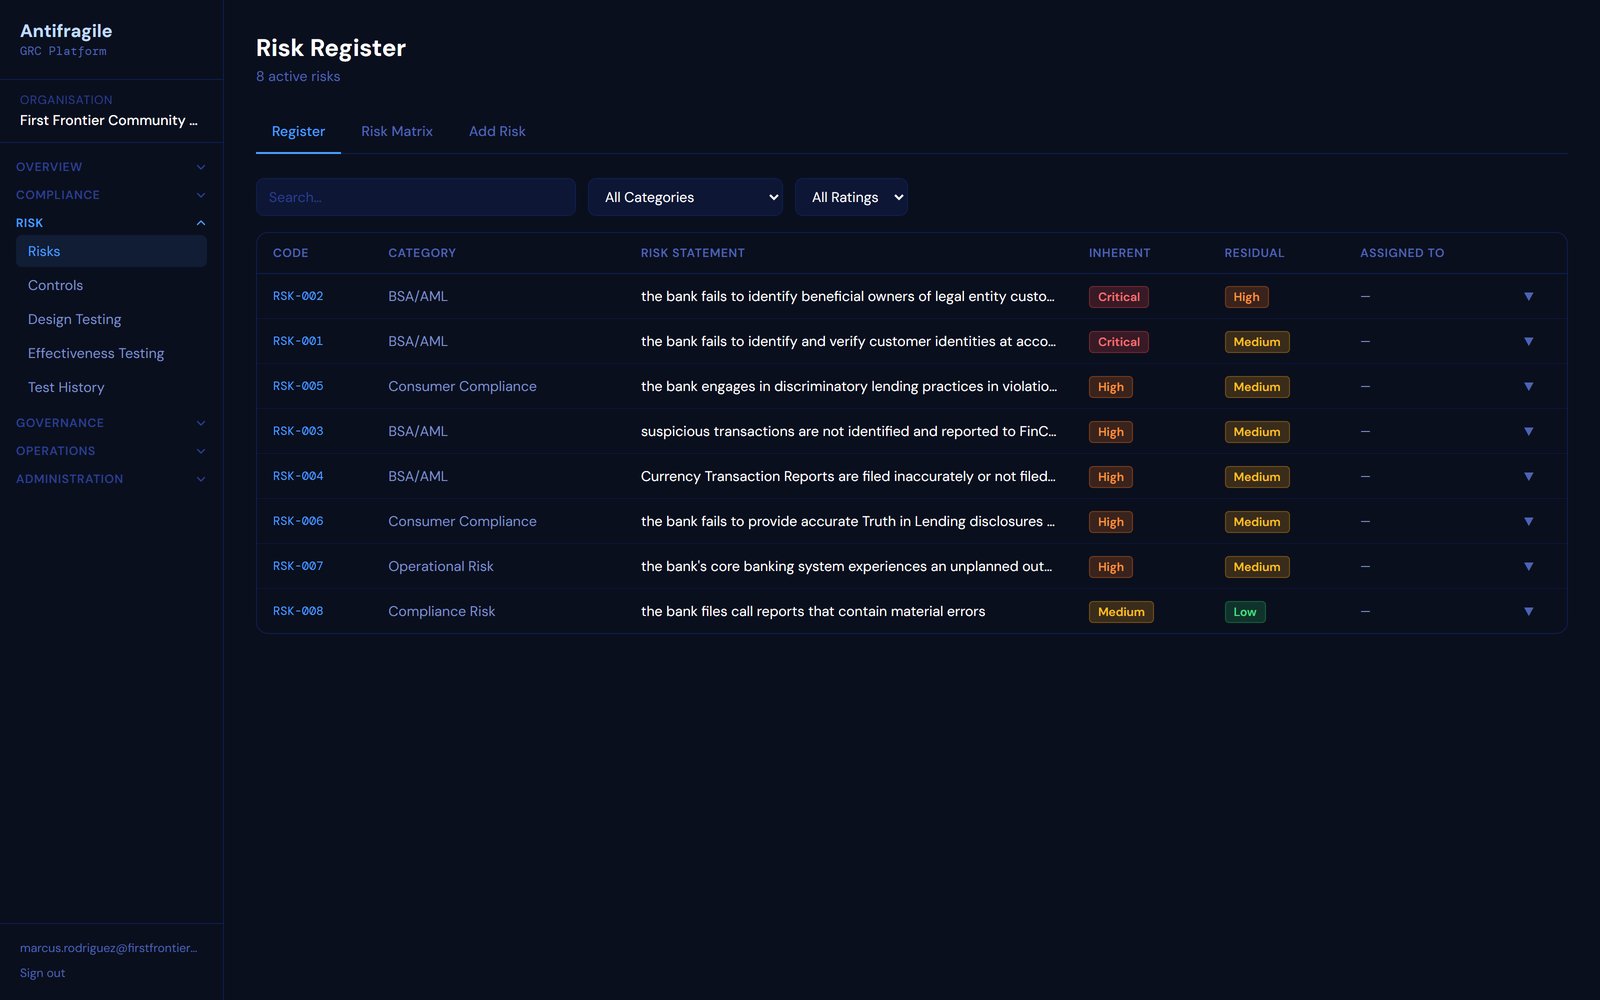Click the Search input field

(416, 197)
